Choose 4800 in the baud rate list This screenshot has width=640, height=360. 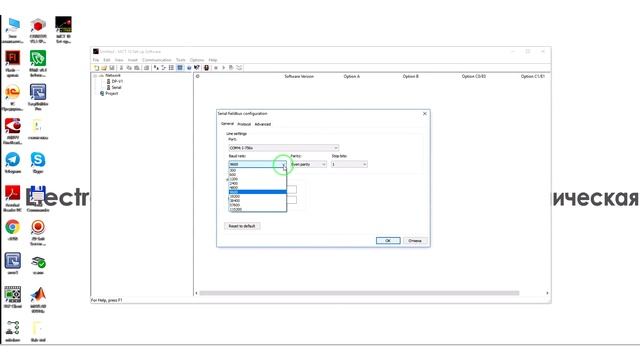tap(258, 188)
